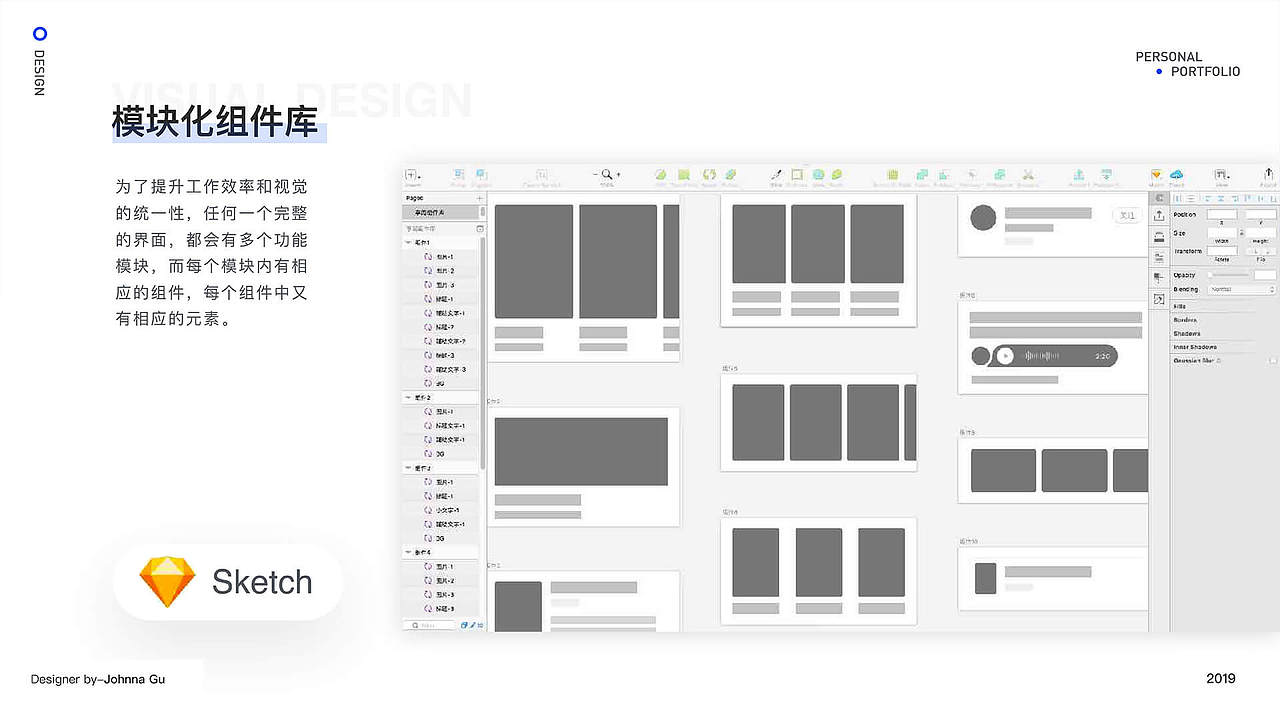1280x720 pixels.
Task: Select the Rotate tool icon
Action: tap(709, 175)
